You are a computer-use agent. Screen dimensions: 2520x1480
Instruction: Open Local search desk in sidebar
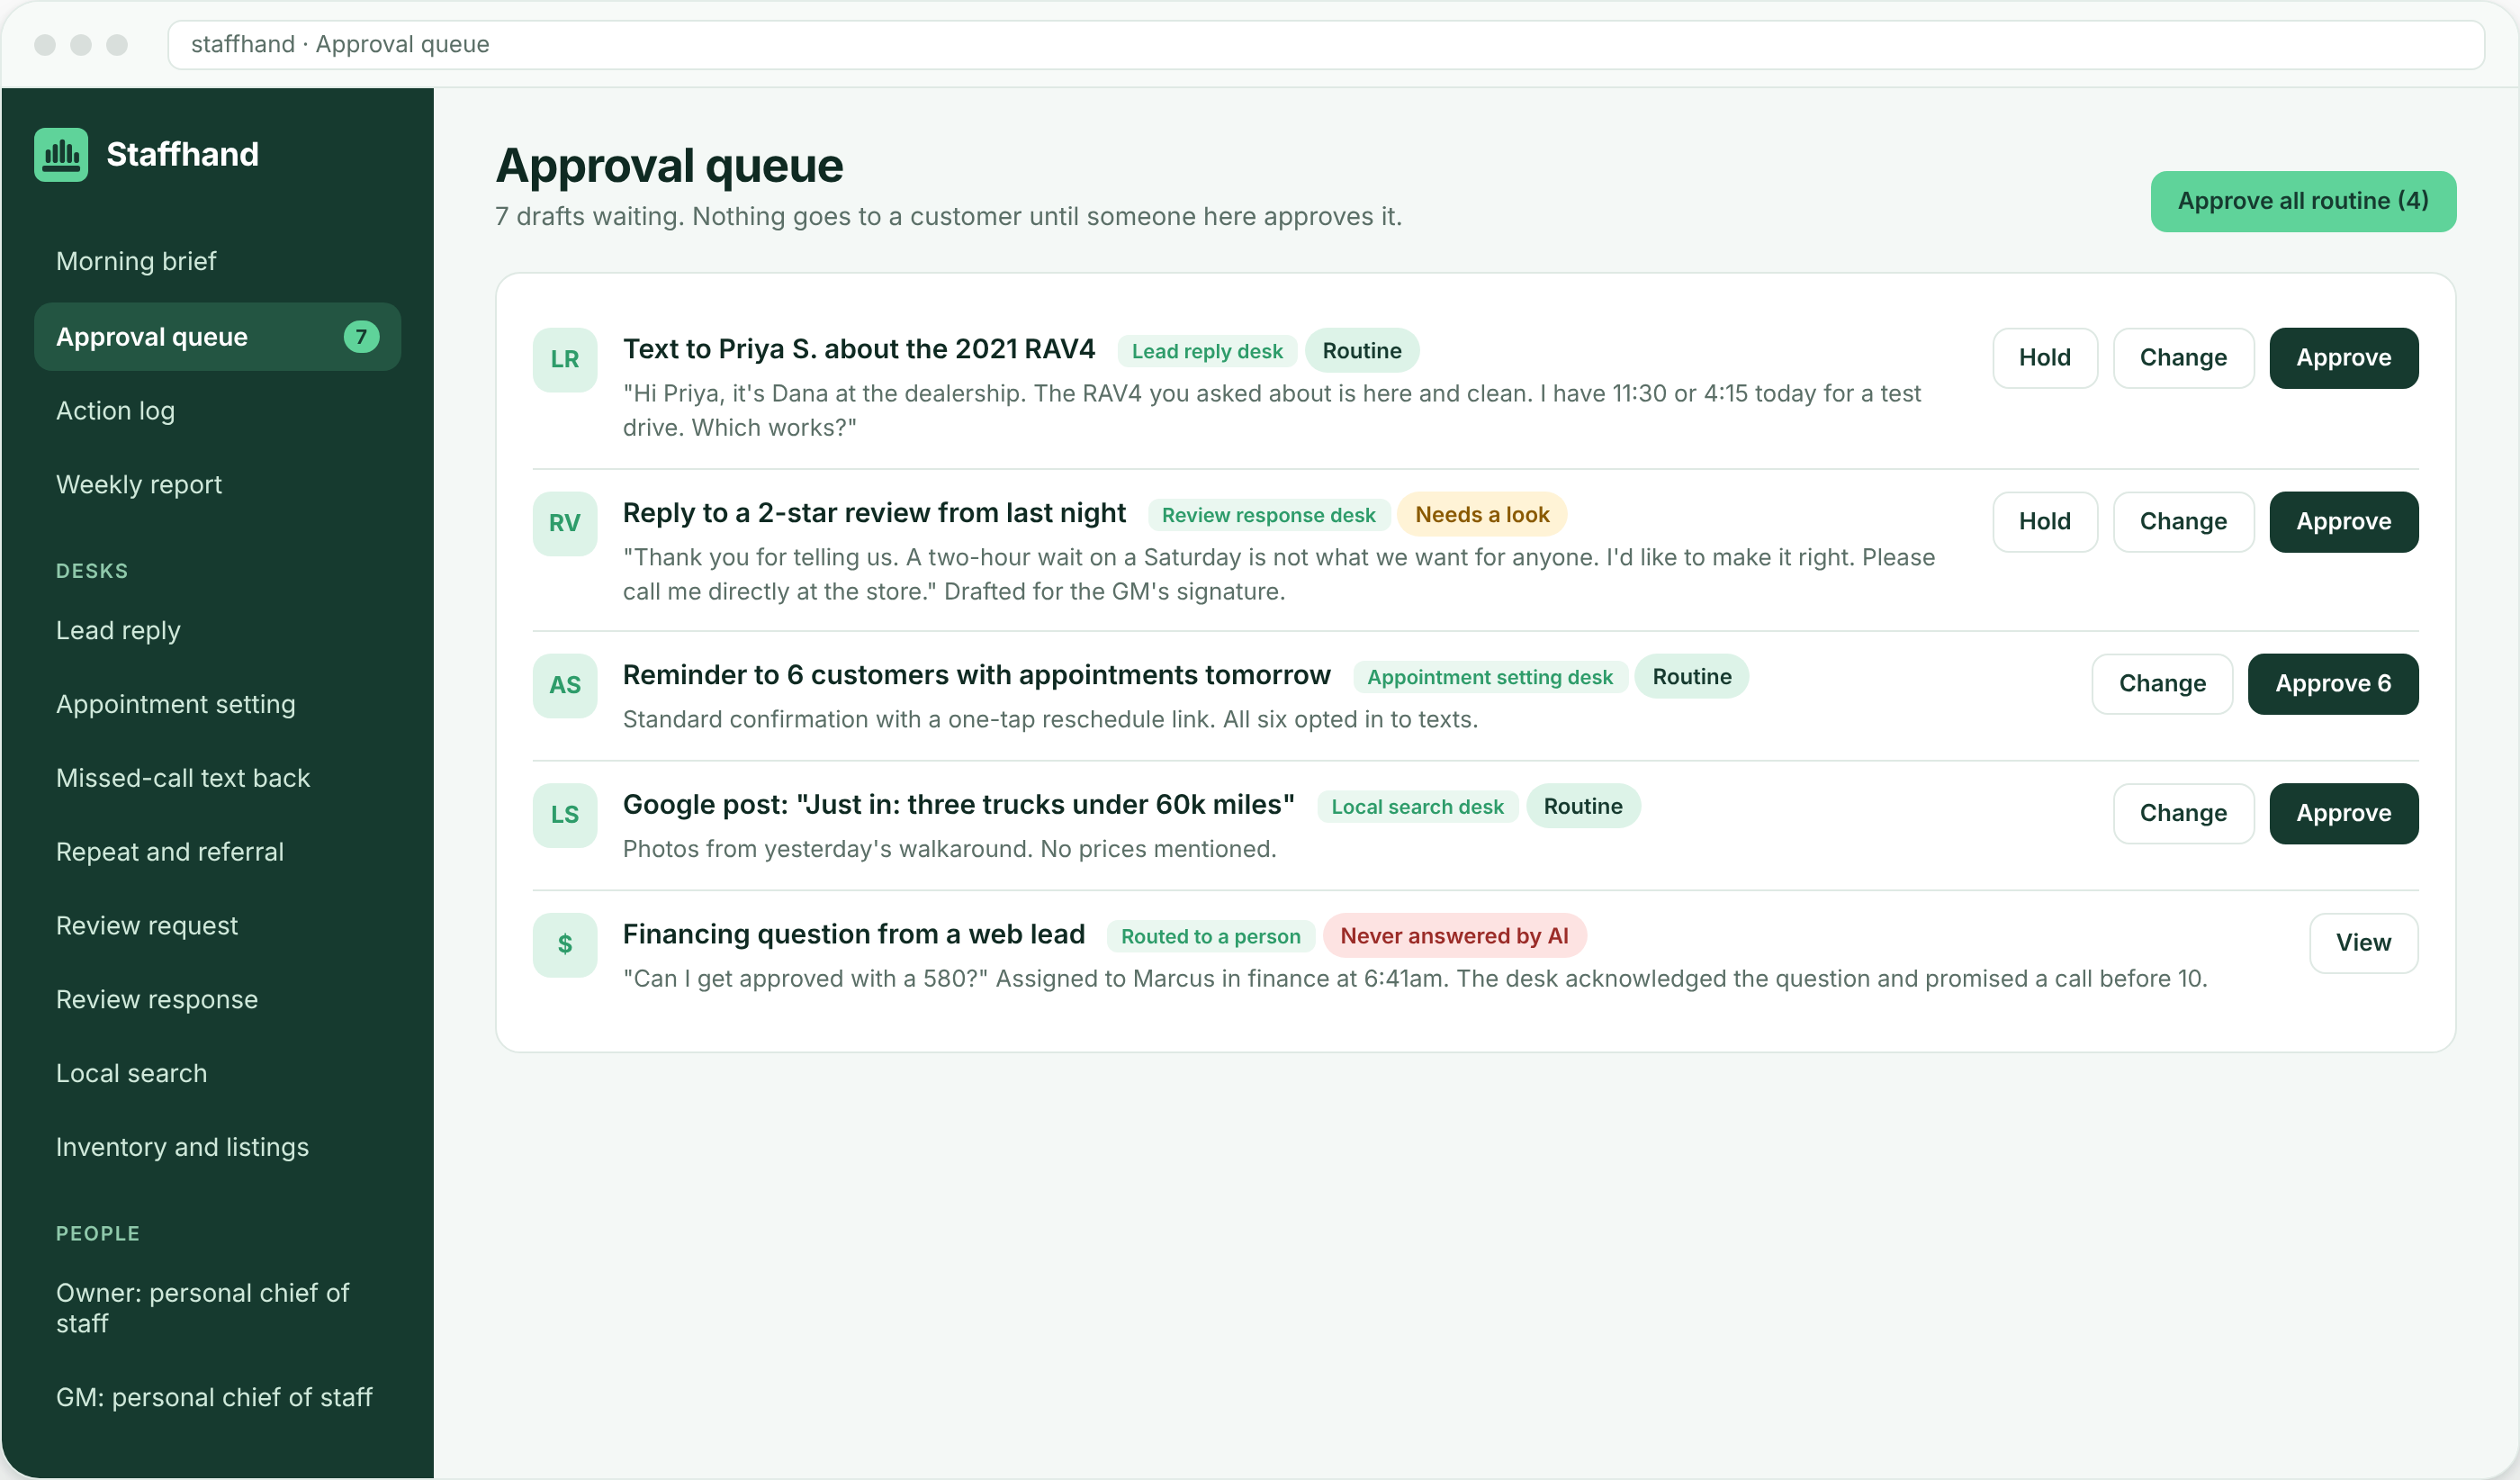point(217,1074)
